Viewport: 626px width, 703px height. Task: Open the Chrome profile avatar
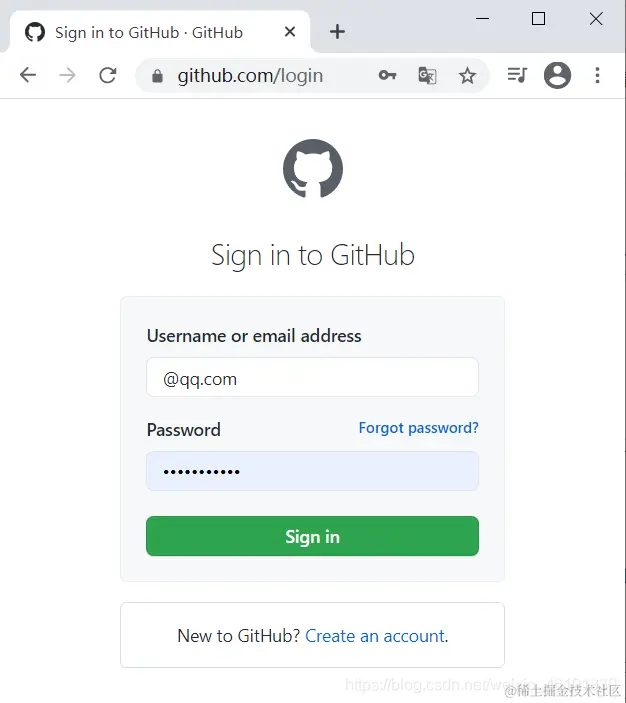(x=557, y=75)
